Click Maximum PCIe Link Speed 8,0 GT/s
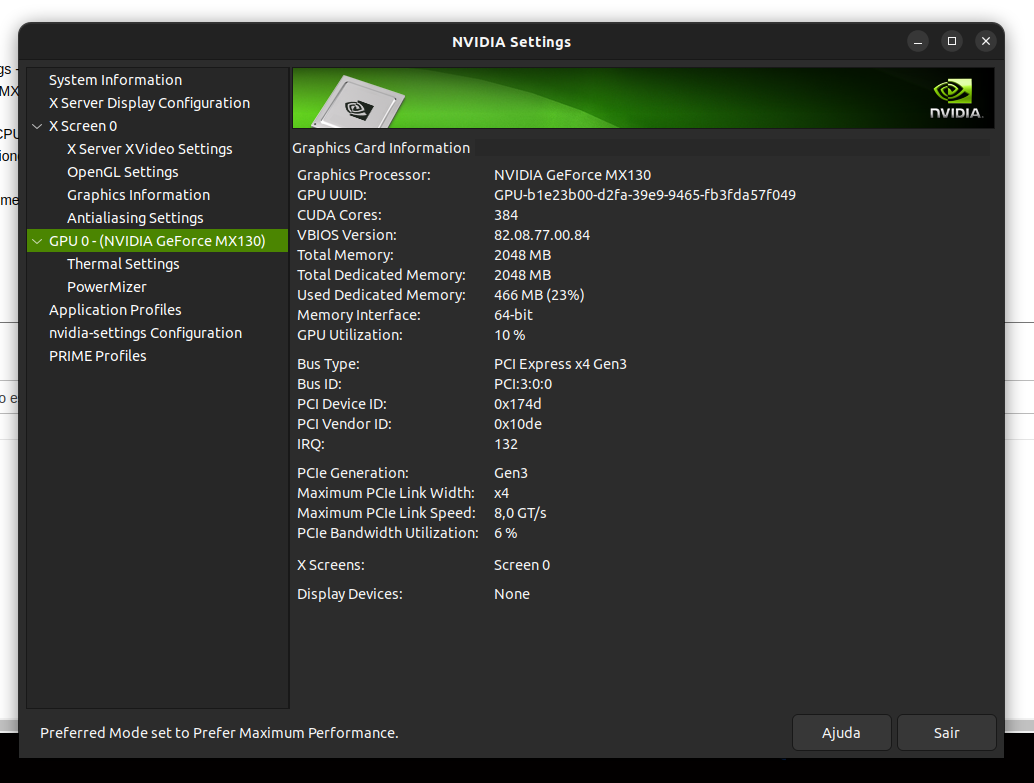Image resolution: width=1034 pixels, height=783 pixels. (520, 513)
